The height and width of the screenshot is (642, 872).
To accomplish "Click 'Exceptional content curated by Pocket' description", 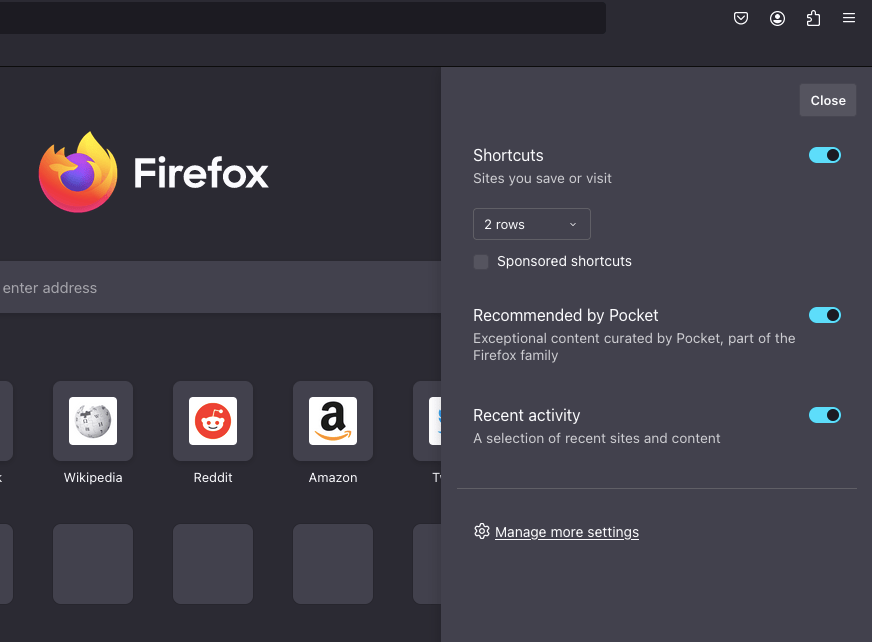I will [634, 347].
